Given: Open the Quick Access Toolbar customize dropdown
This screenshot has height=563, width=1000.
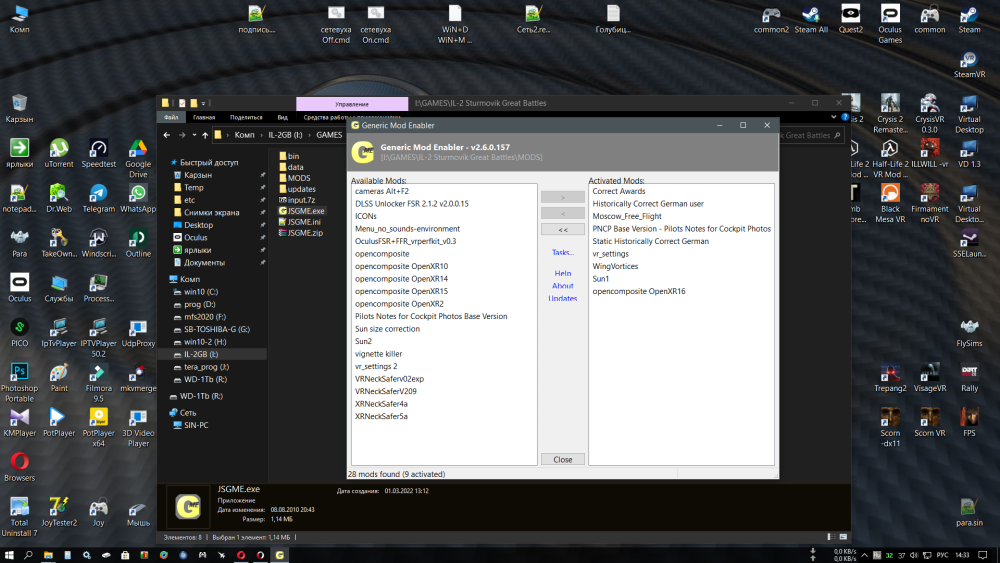Looking at the screenshot, I should tap(204, 103).
